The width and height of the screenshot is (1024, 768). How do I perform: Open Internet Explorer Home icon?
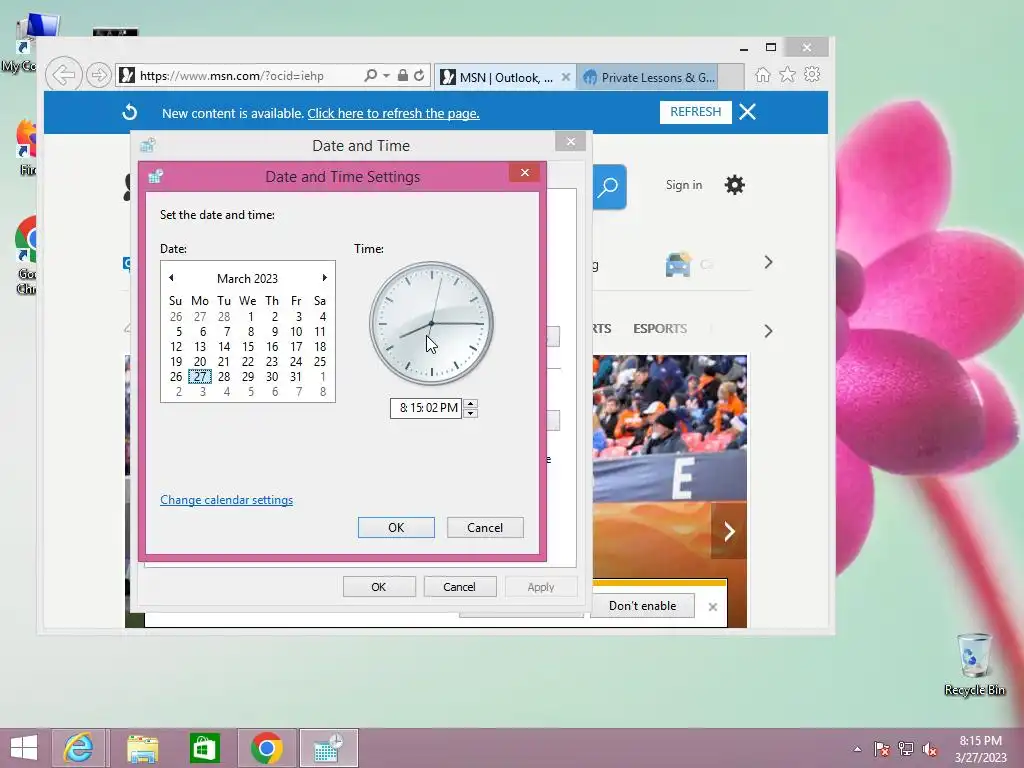[763, 74]
